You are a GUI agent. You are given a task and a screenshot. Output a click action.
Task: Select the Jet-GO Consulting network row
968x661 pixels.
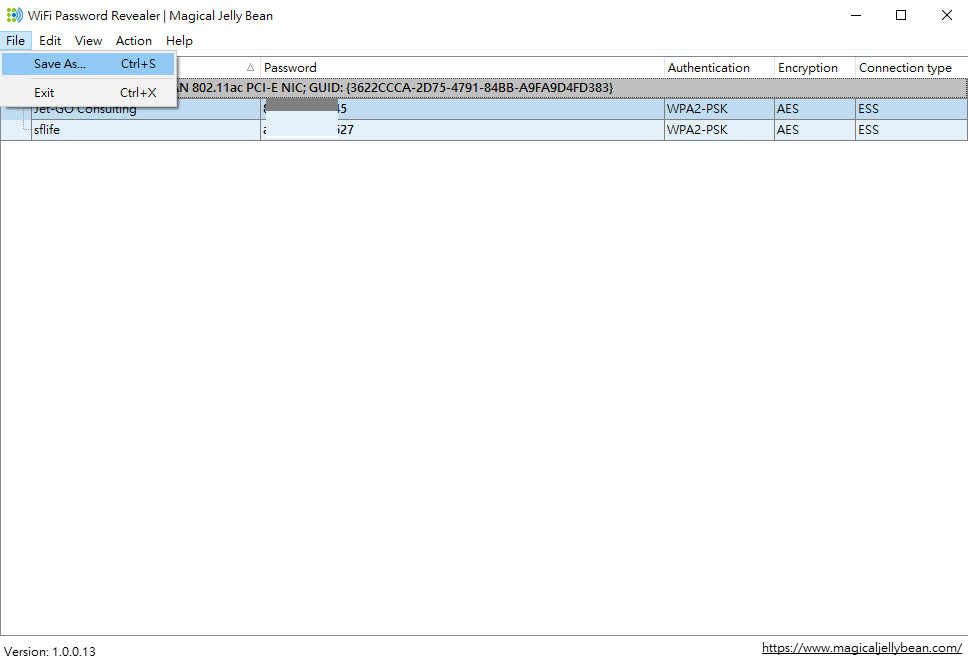(484, 109)
